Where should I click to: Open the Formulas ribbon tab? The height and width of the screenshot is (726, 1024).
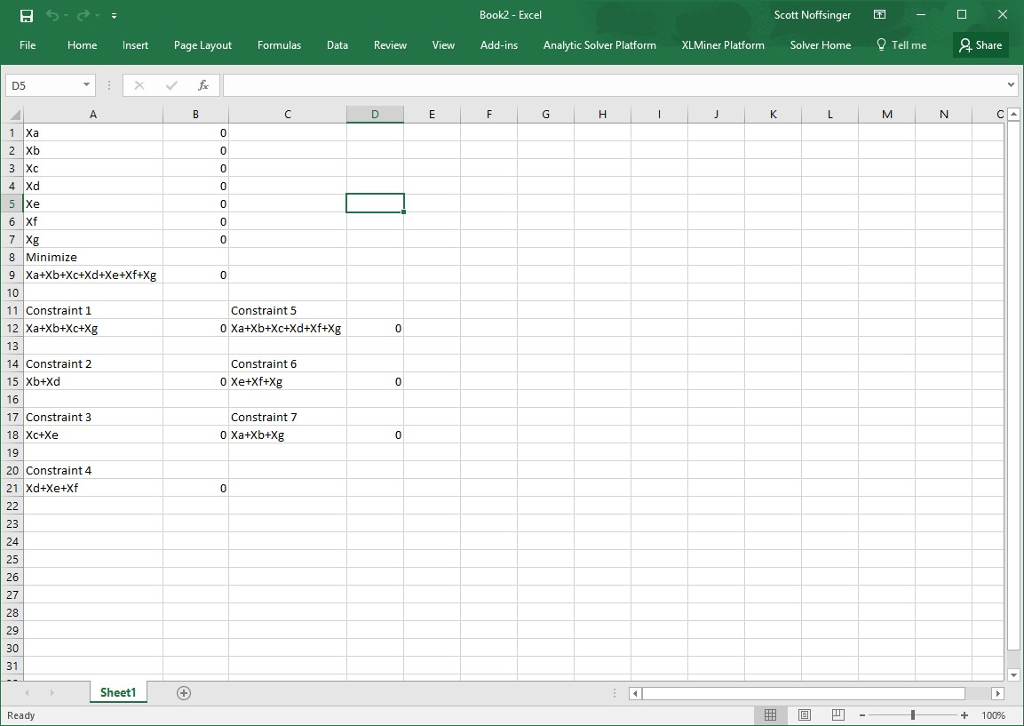279,45
